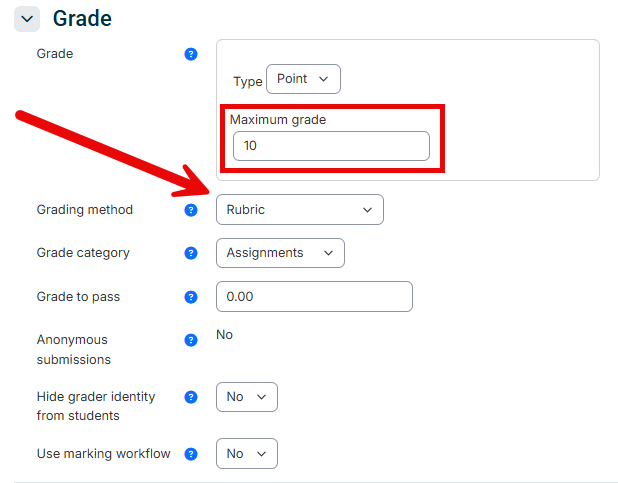
Task: Click the Grade category label
Action: click(x=83, y=253)
